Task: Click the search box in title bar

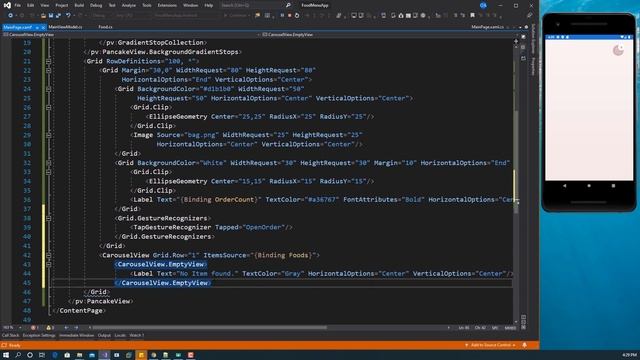Action: [x=255, y=5]
